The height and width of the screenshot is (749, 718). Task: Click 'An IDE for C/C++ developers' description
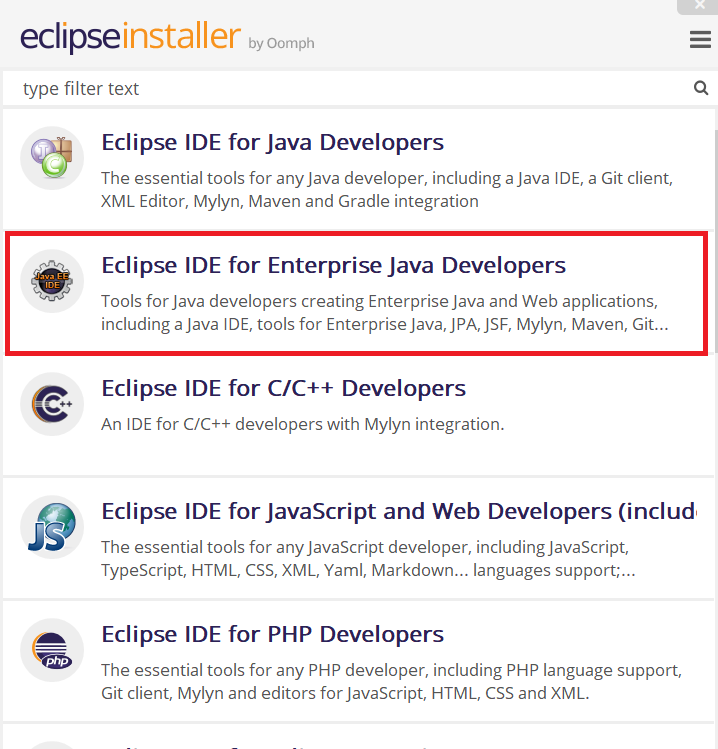(303, 424)
